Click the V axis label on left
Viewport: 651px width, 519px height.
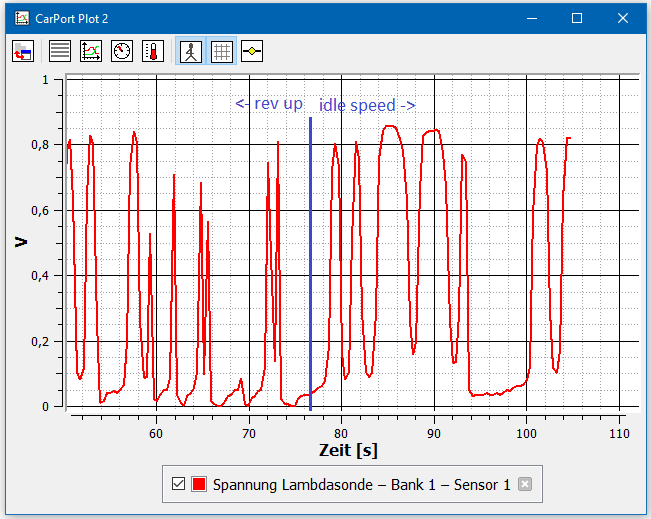click(20, 241)
